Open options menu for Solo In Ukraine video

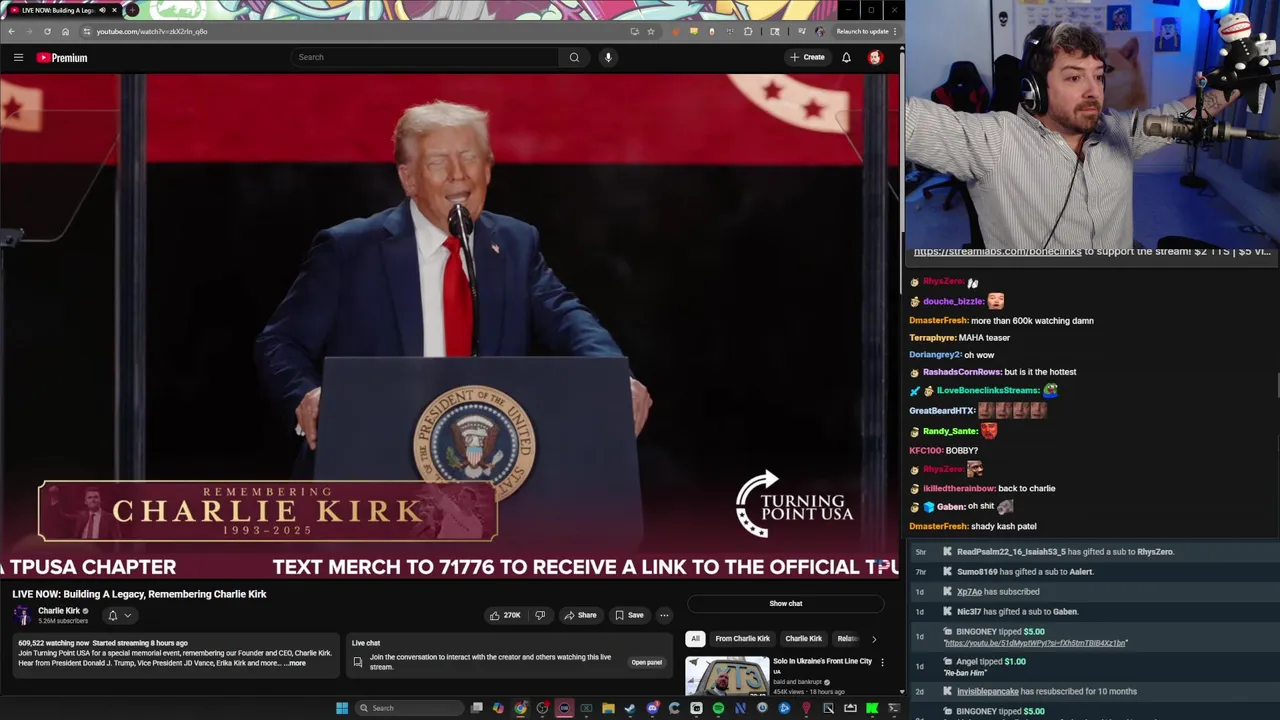point(882,662)
